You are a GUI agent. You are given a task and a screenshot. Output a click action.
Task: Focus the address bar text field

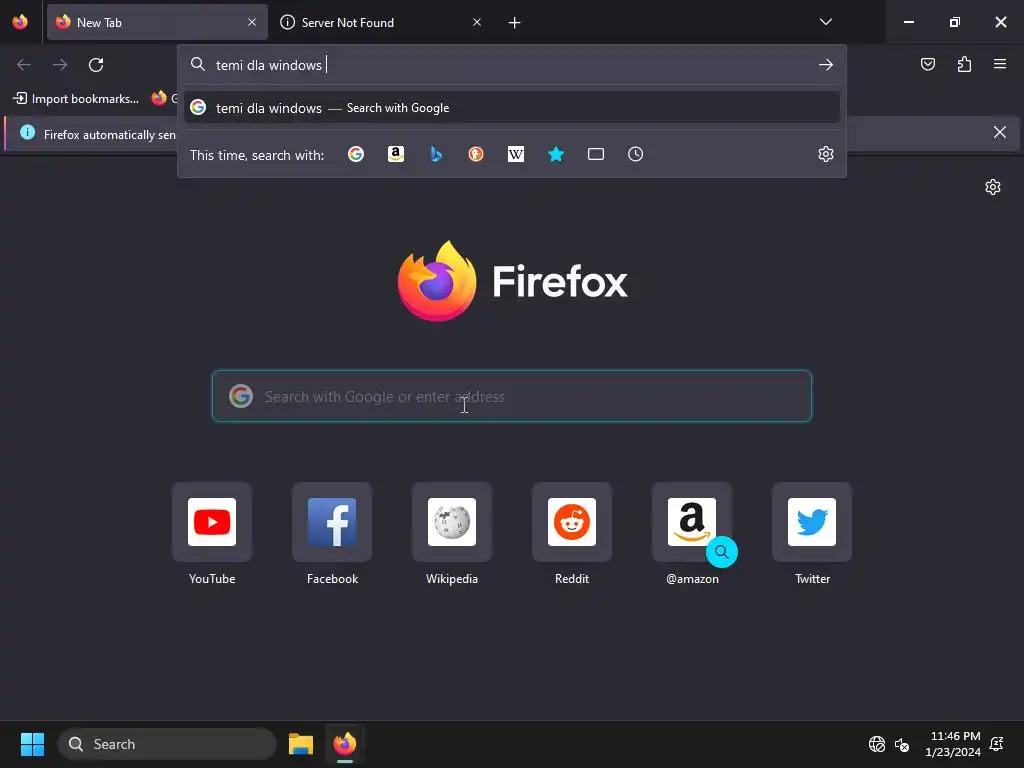coord(511,65)
